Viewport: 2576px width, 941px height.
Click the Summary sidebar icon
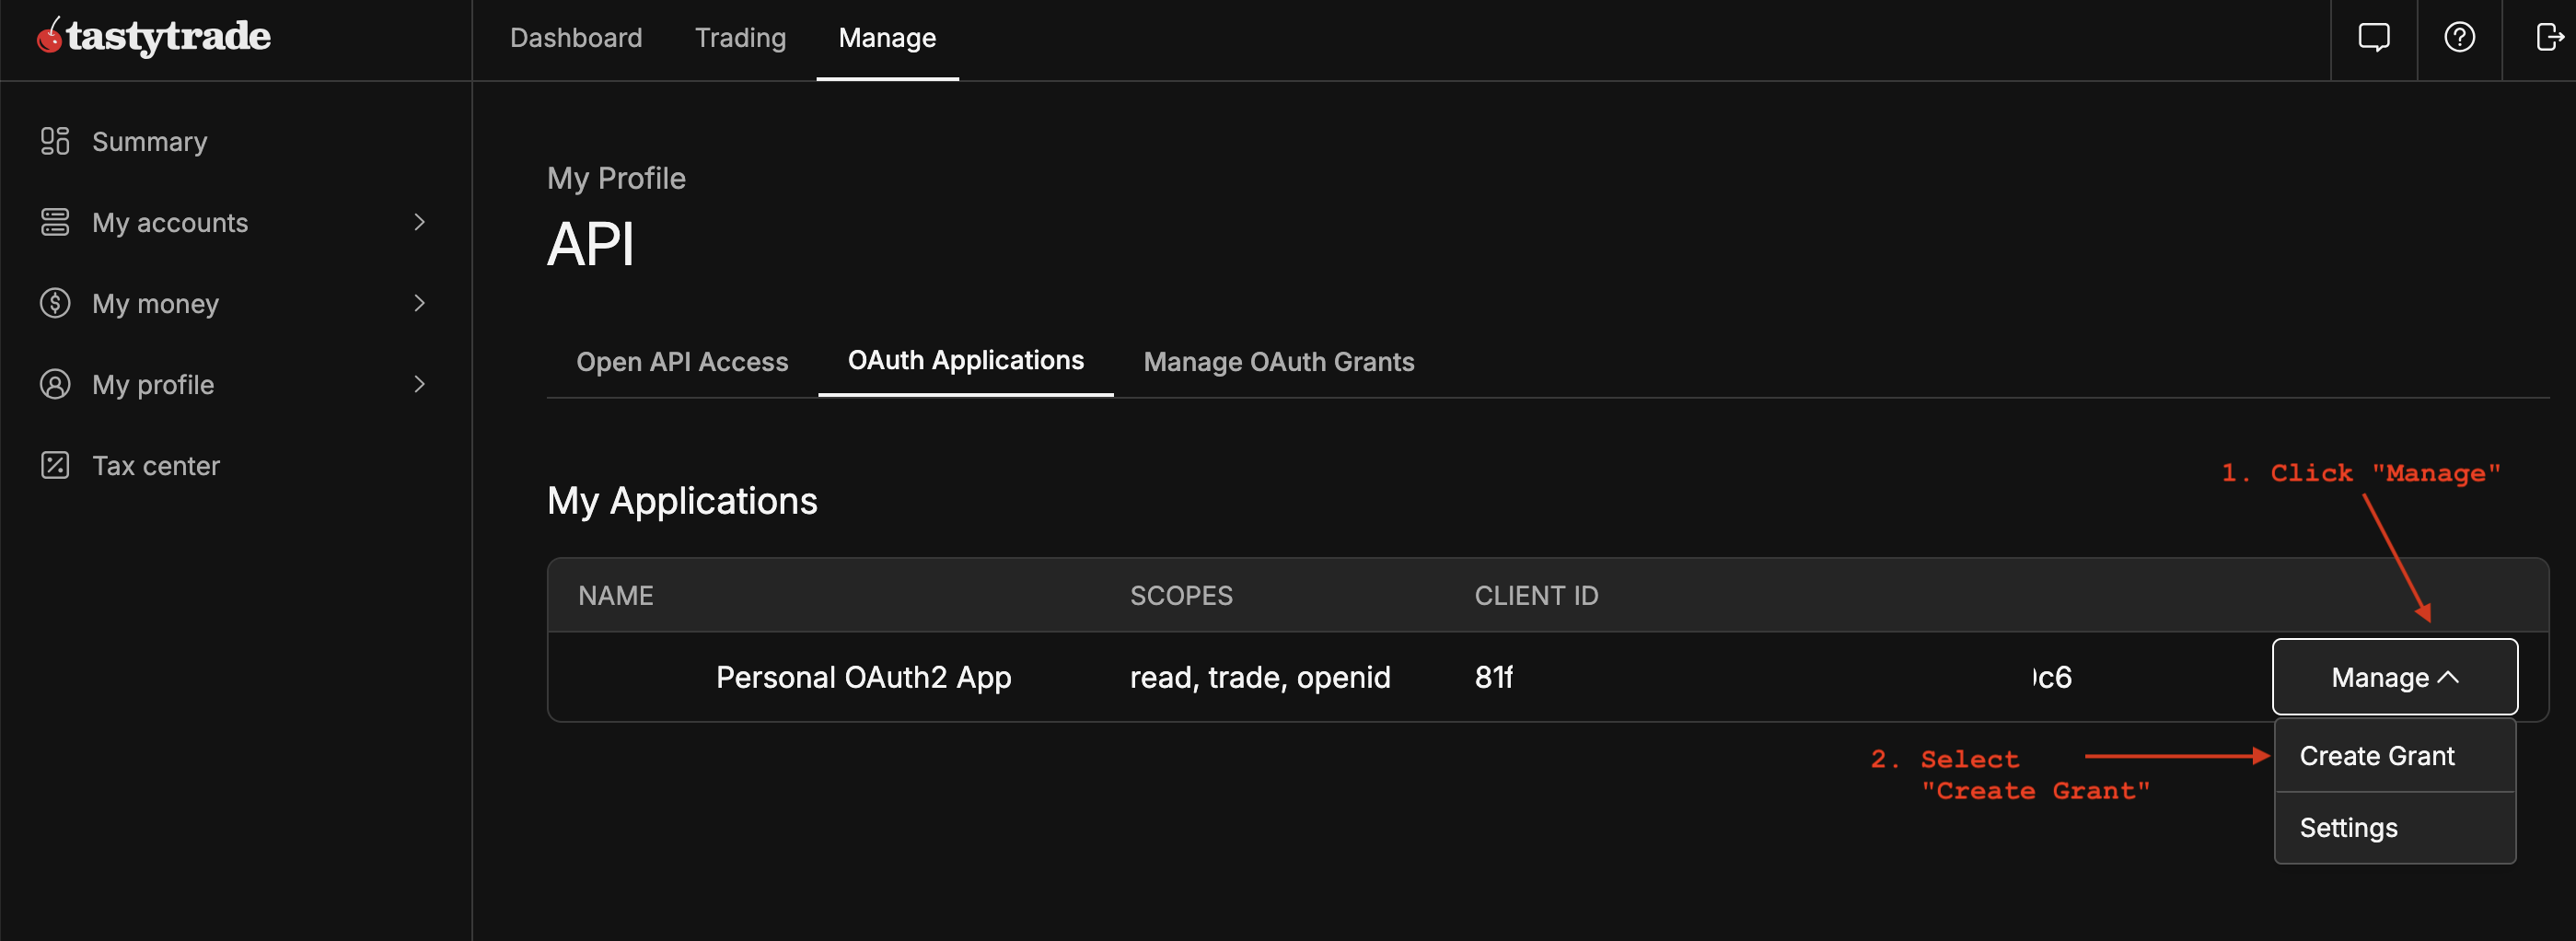pyautogui.click(x=55, y=141)
